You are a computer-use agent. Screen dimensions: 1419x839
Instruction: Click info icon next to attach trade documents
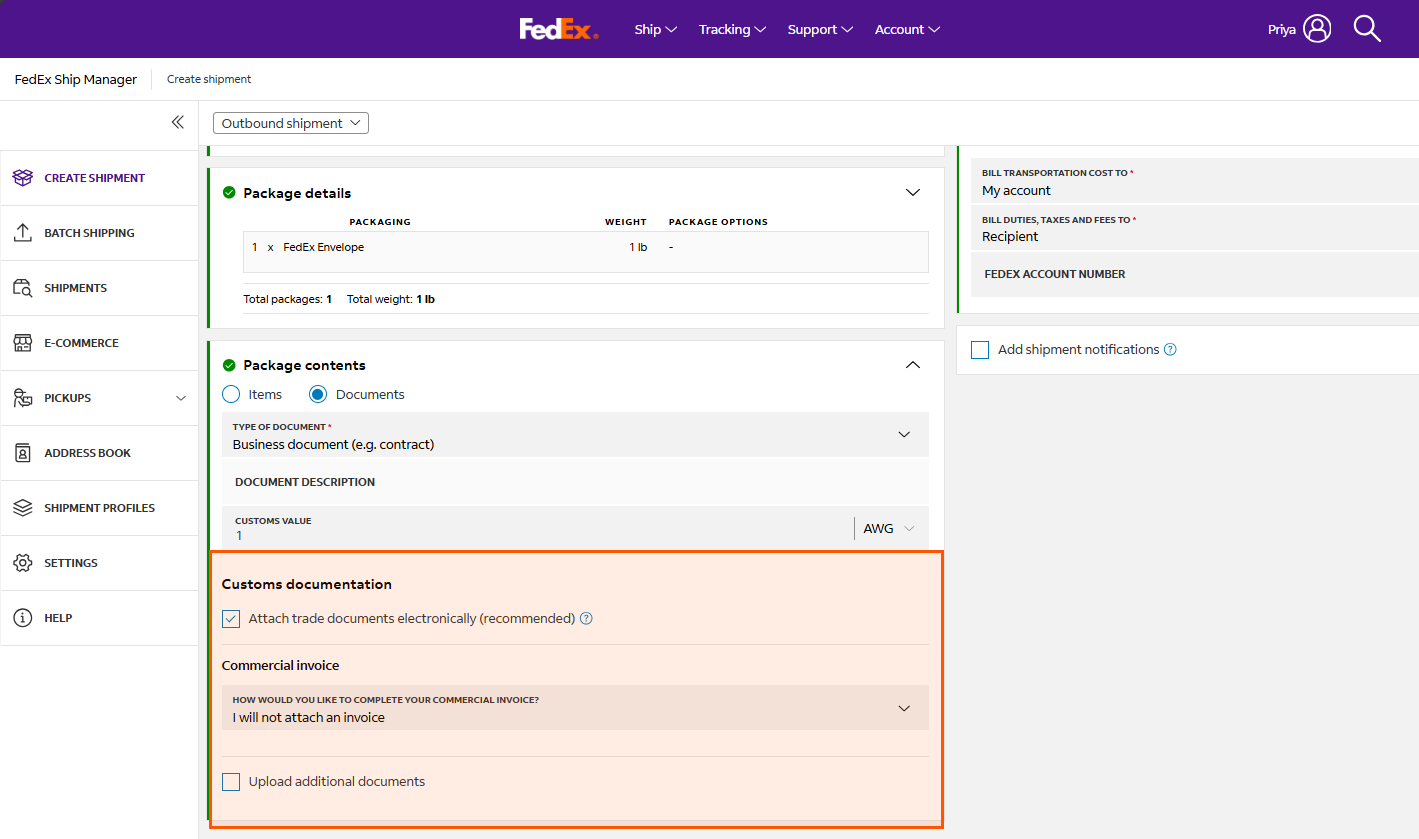point(586,619)
